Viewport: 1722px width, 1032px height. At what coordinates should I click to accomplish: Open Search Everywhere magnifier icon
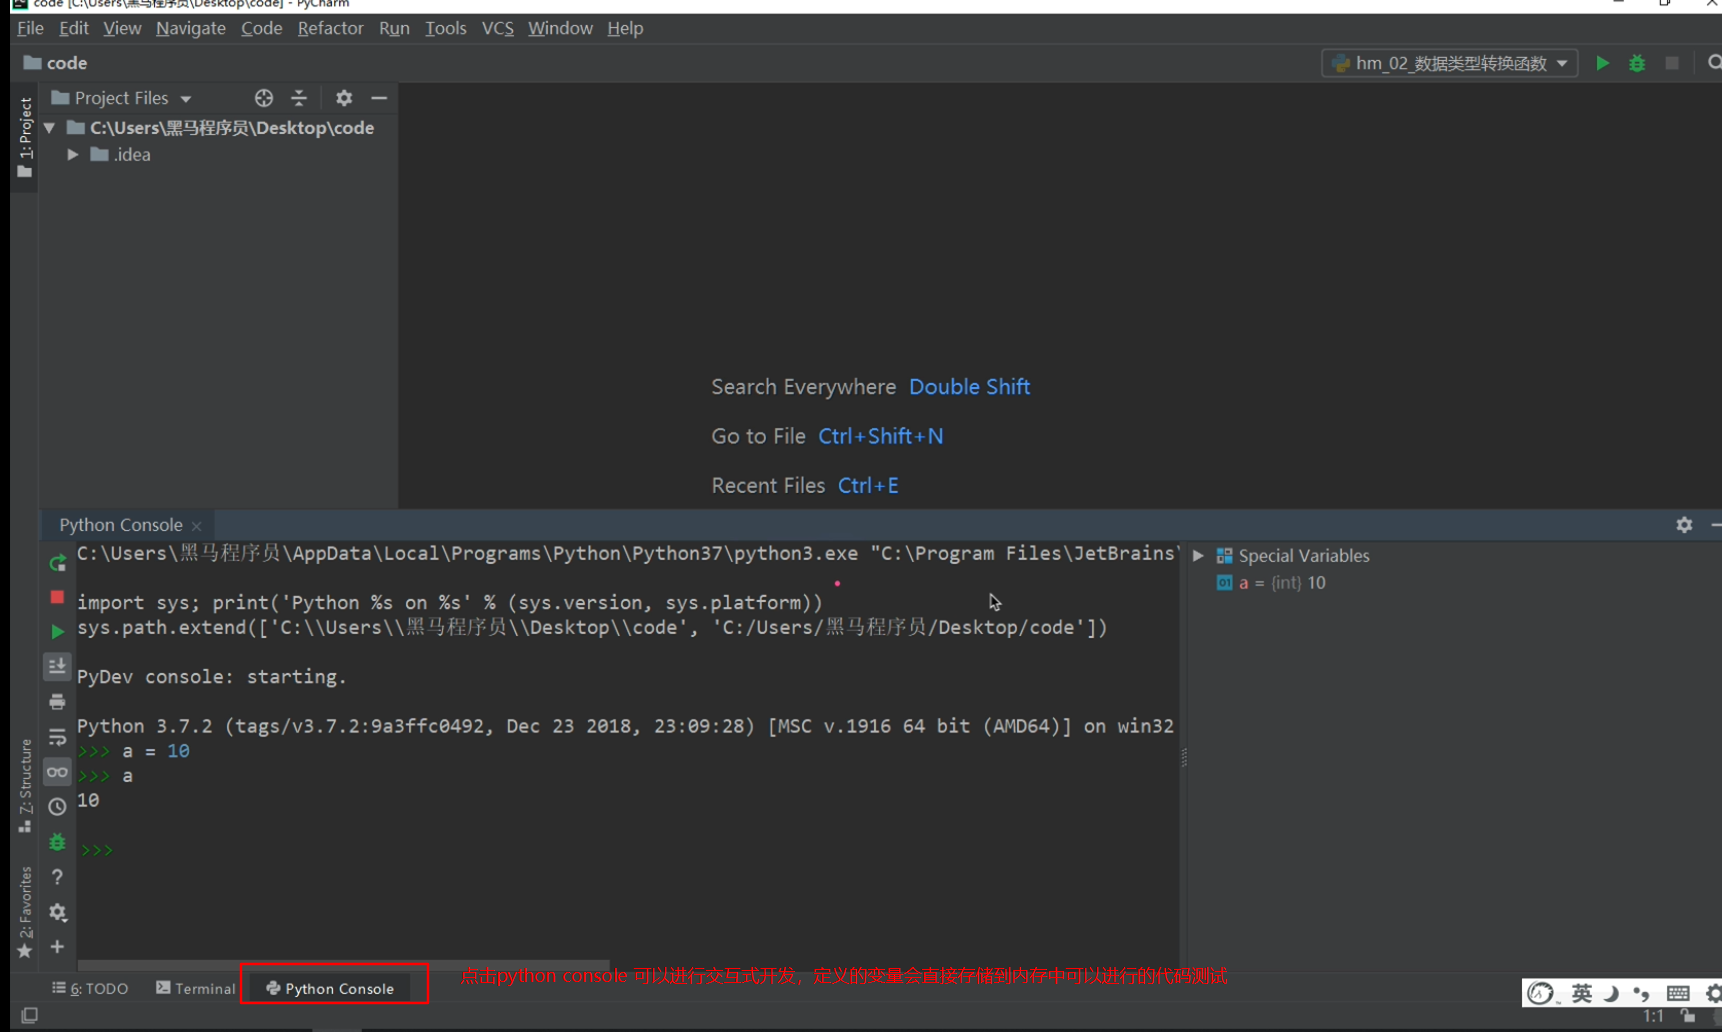(1714, 63)
